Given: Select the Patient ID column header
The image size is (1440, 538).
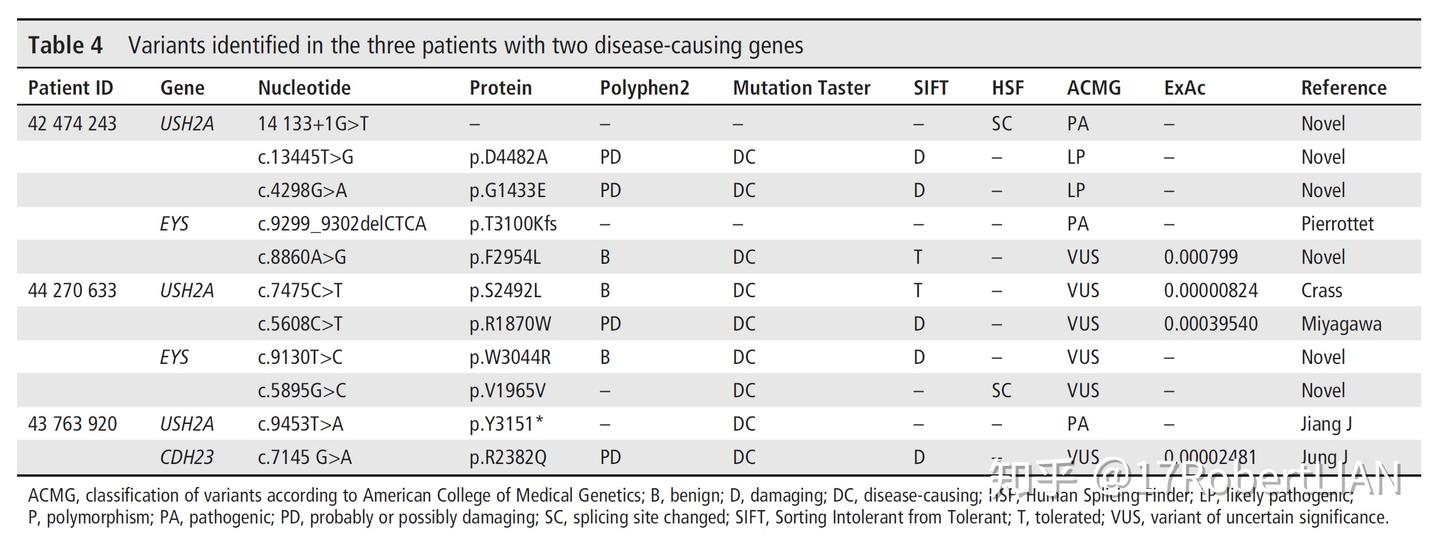Looking at the screenshot, I should click(x=71, y=88).
